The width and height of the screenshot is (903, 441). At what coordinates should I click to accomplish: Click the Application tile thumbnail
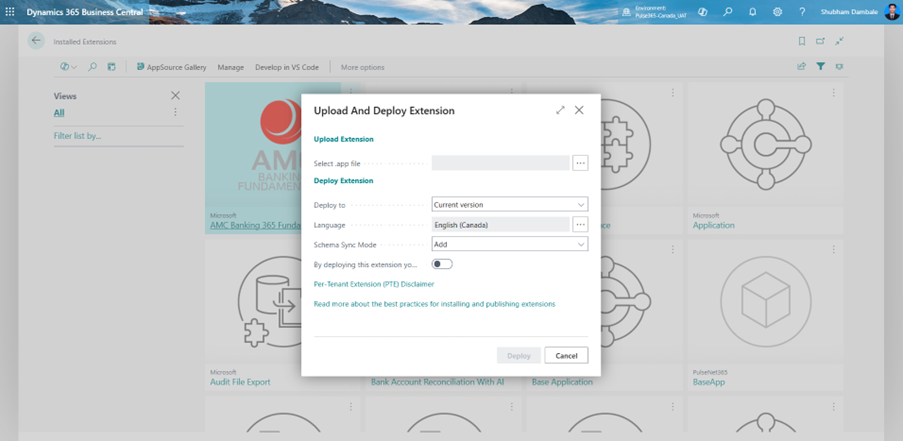(x=765, y=144)
